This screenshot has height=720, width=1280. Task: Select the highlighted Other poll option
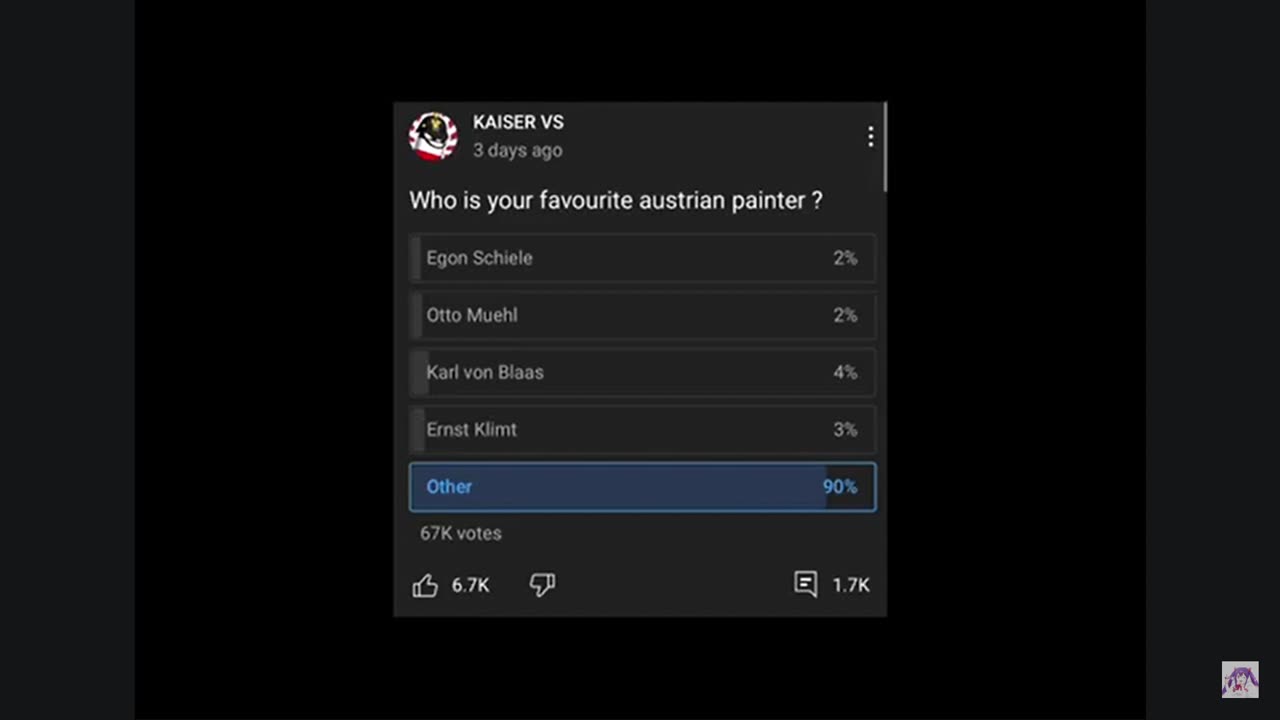click(x=642, y=487)
